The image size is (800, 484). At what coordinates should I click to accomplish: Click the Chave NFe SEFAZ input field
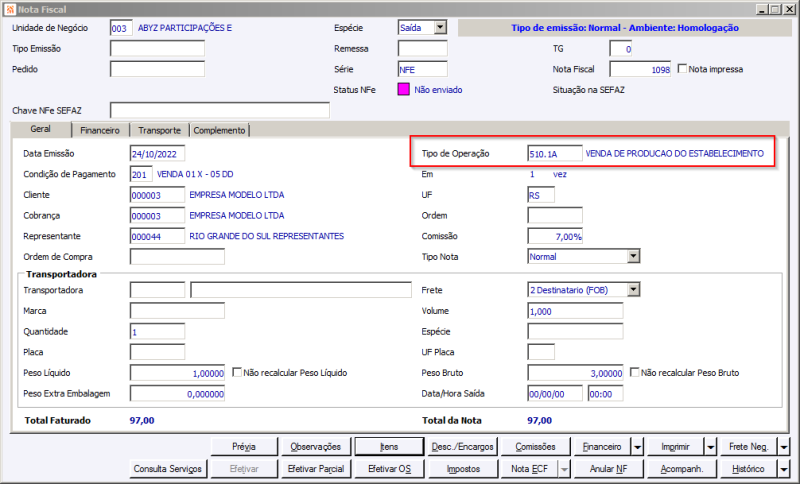point(220,110)
